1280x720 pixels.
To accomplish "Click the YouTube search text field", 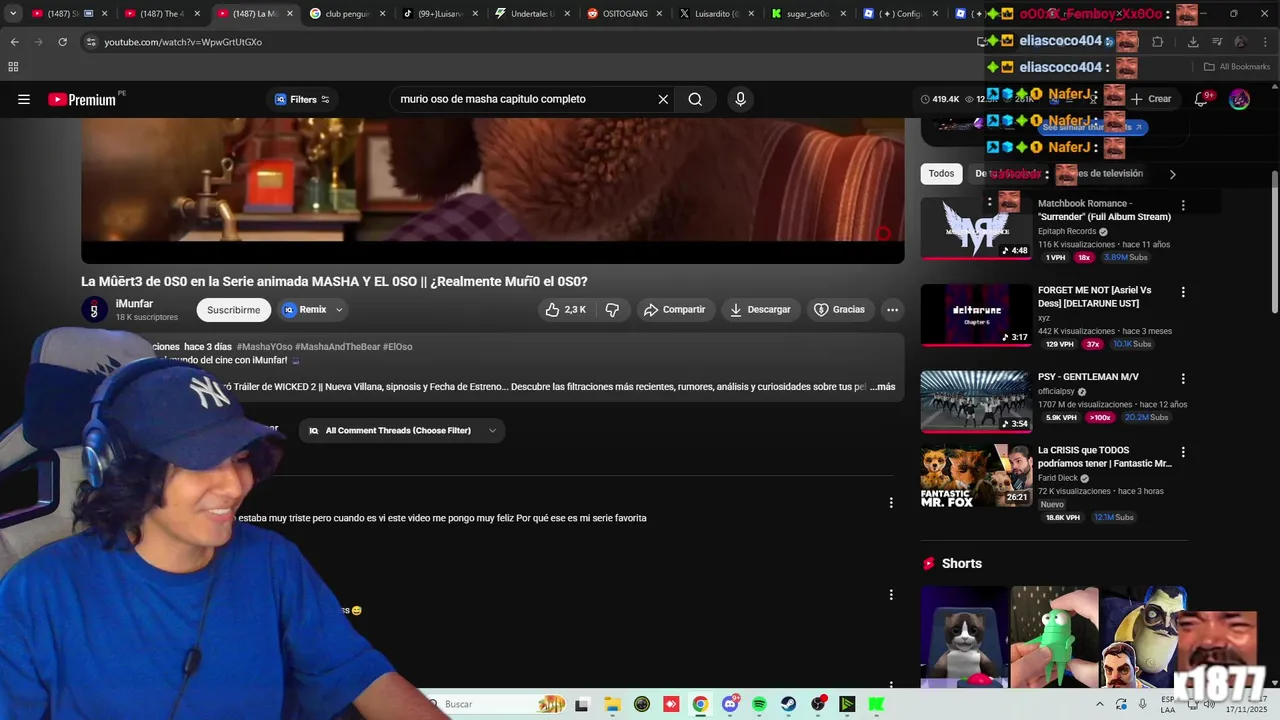I will point(523,99).
